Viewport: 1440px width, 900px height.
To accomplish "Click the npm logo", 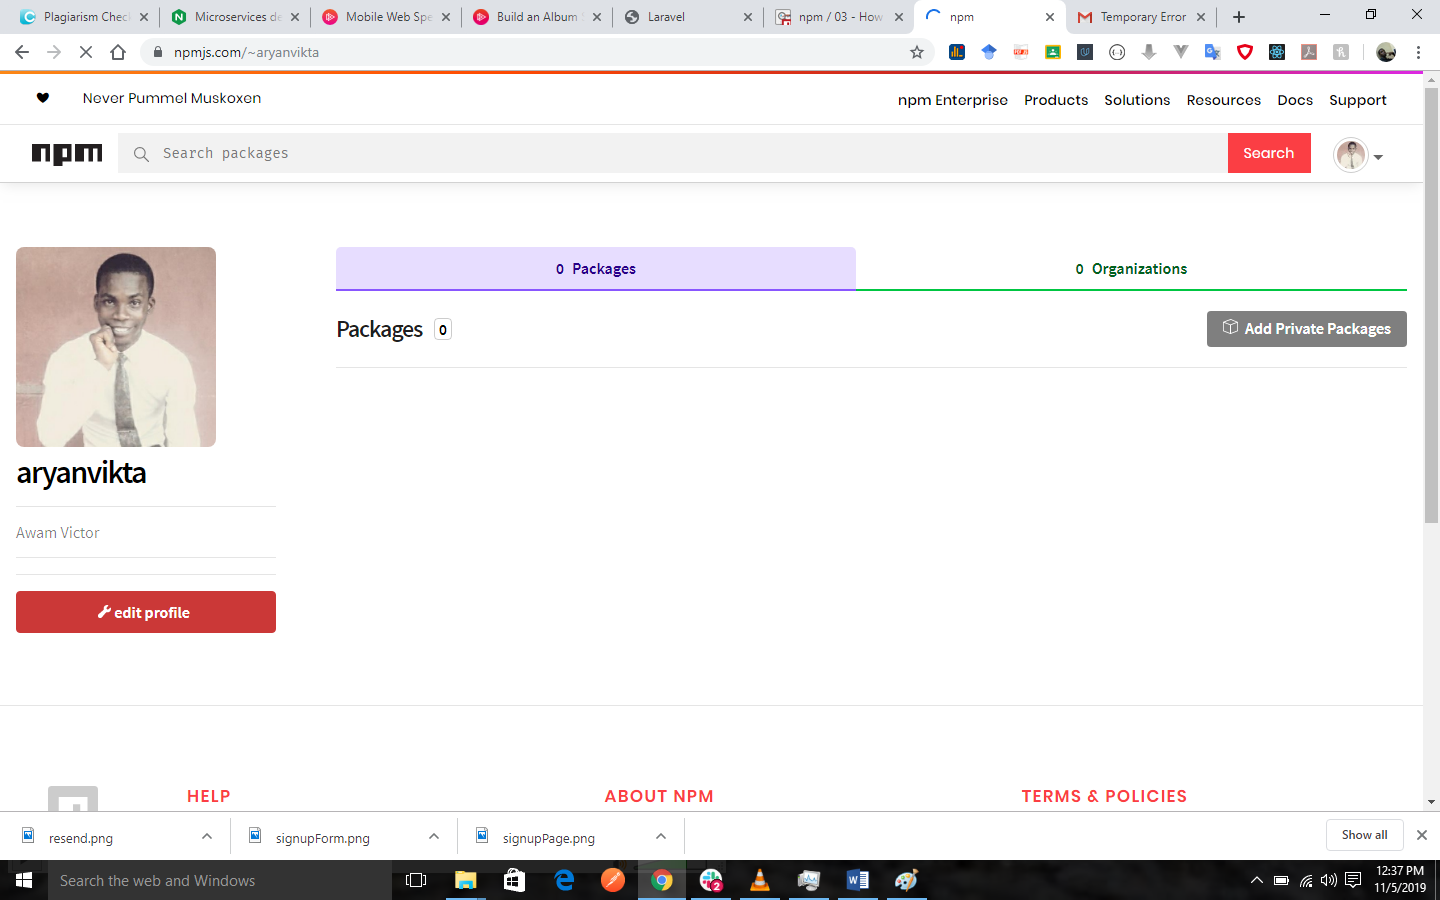I will tap(67, 153).
